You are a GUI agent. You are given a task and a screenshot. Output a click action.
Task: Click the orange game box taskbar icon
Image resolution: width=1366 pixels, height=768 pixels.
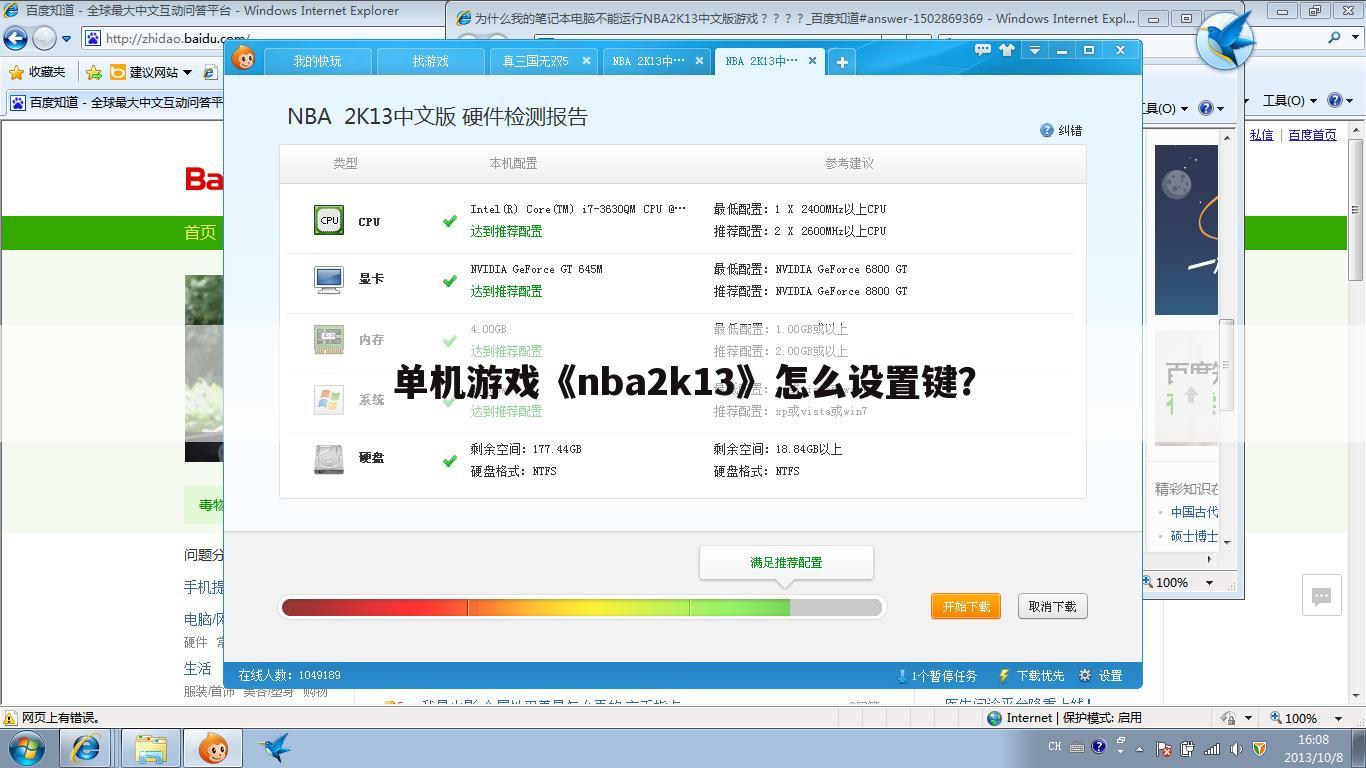(x=213, y=748)
